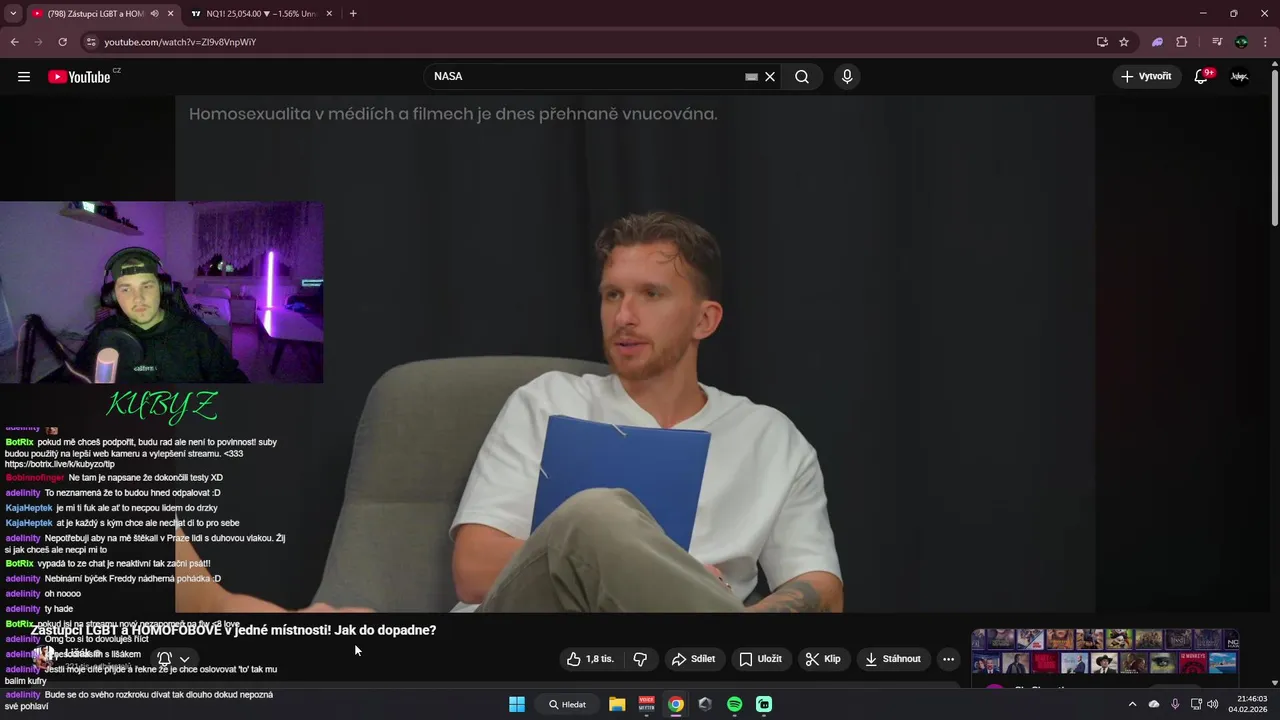The height and width of the screenshot is (720, 1280).
Task: Open the Chrome extensions puzzle menu
Action: [x=1182, y=42]
